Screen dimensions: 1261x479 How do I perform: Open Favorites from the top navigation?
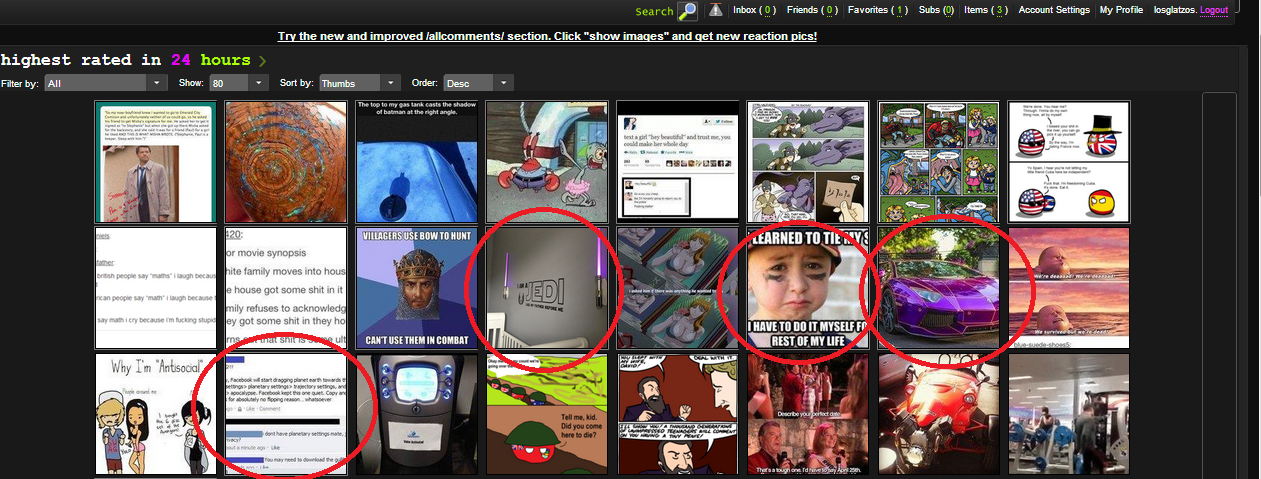pos(877,10)
